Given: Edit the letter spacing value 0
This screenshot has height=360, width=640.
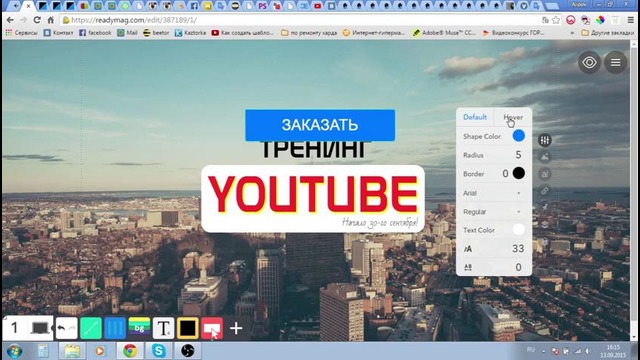Looking at the screenshot, I should (518, 267).
